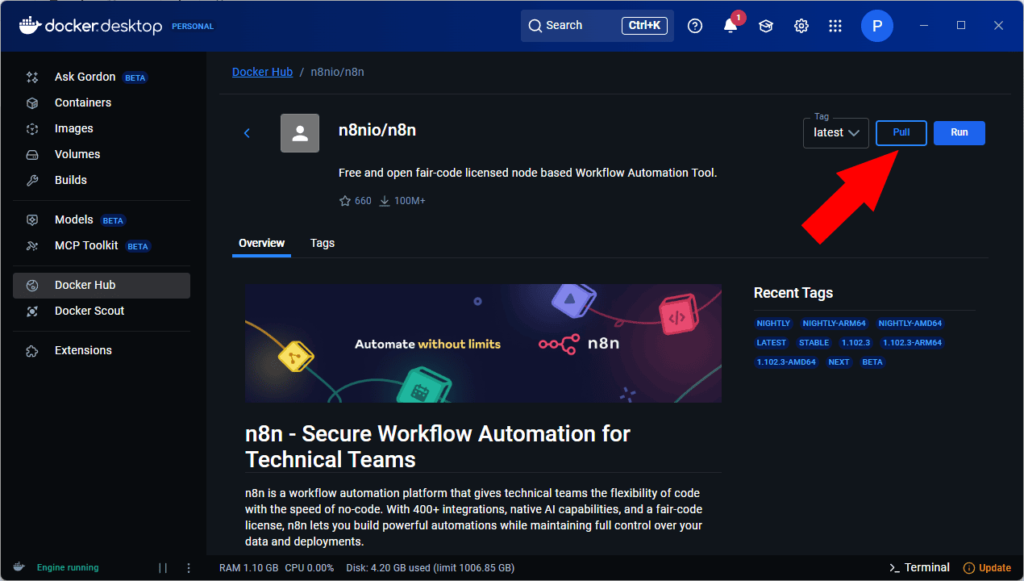Viewport: 1024px width, 581px height.
Task: Click the n8nio/n8n repository title
Action: (377, 130)
